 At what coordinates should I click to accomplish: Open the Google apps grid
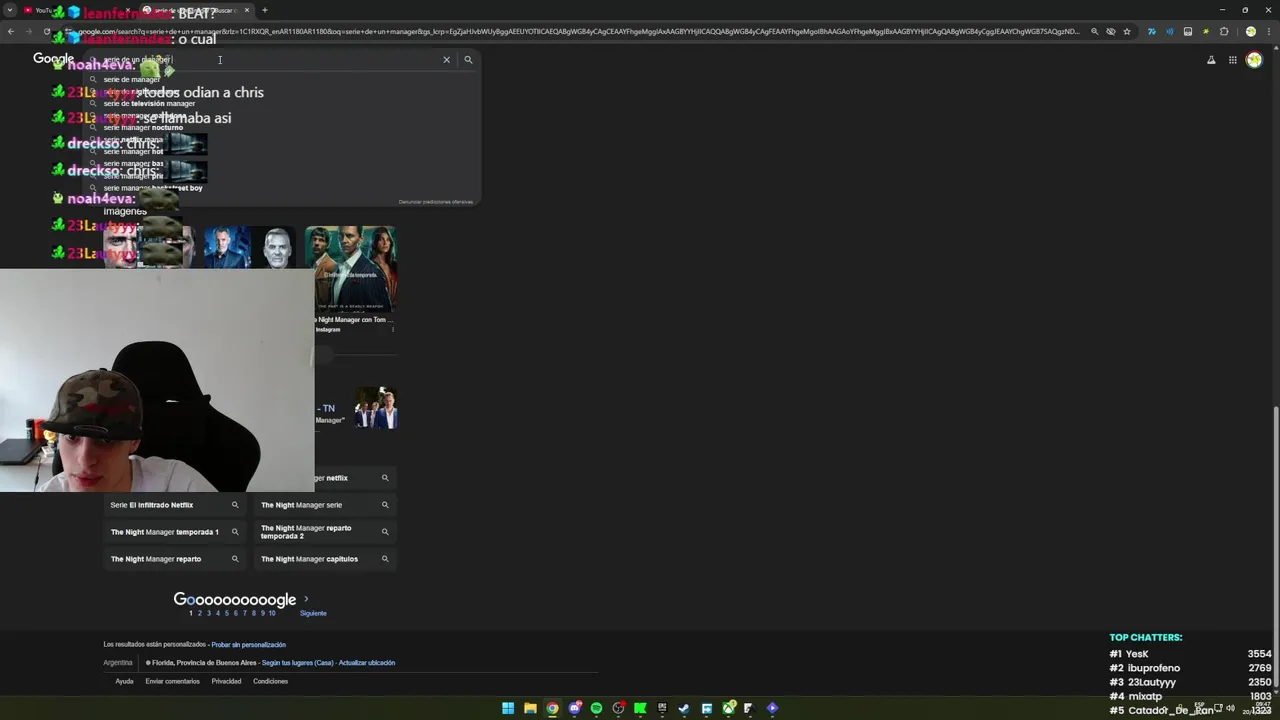click(x=1233, y=60)
